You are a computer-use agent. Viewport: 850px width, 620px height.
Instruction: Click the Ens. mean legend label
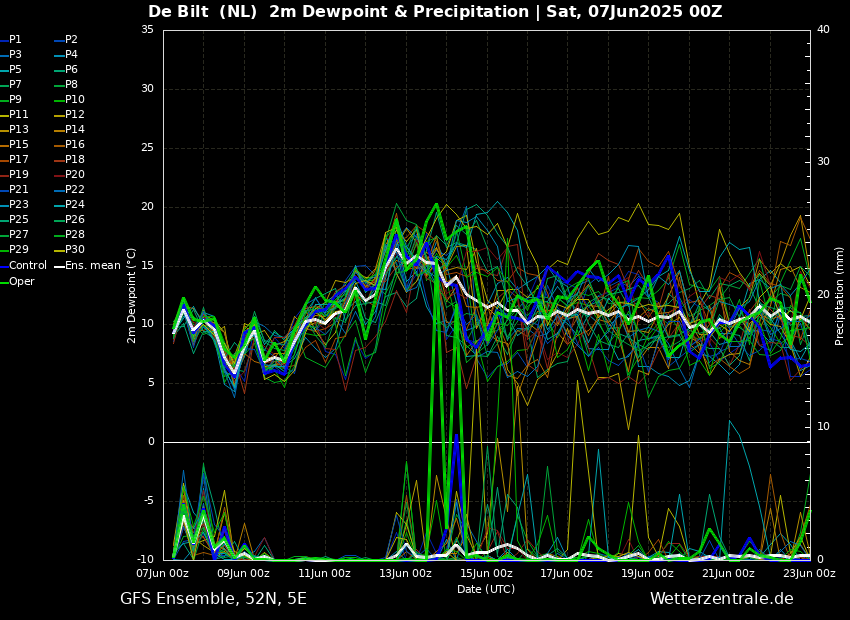tap(94, 266)
